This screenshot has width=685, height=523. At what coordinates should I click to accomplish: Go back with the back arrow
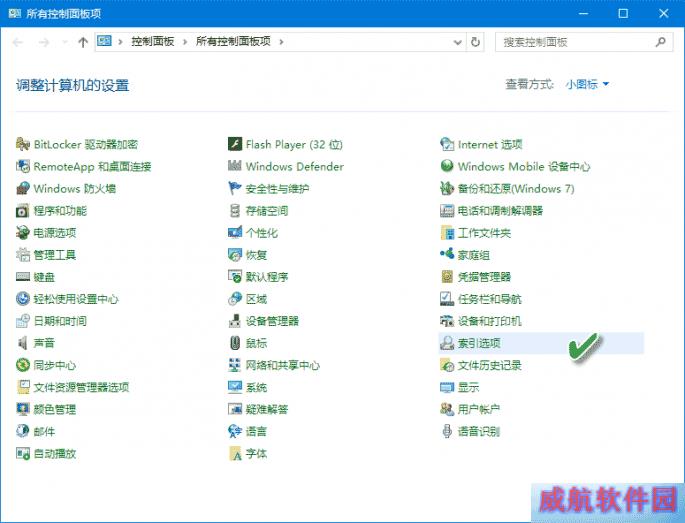[x=18, y=42]
